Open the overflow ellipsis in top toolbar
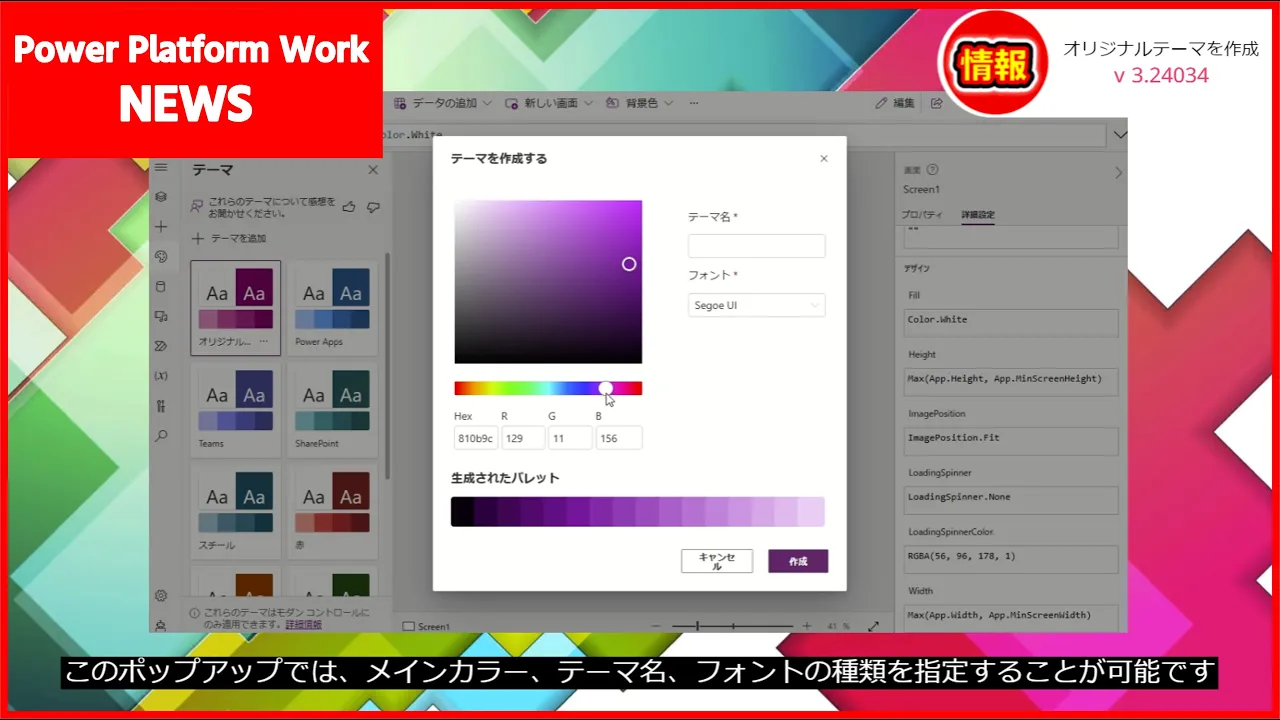1280x720 pixels. tap(694, 103)
